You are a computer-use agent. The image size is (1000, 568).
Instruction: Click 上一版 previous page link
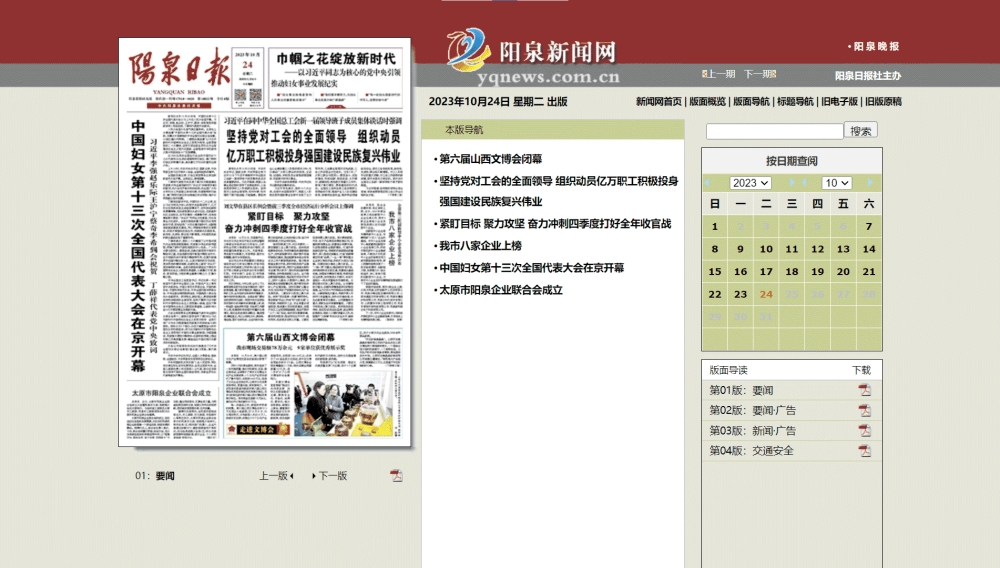click(x=276, y=476)
